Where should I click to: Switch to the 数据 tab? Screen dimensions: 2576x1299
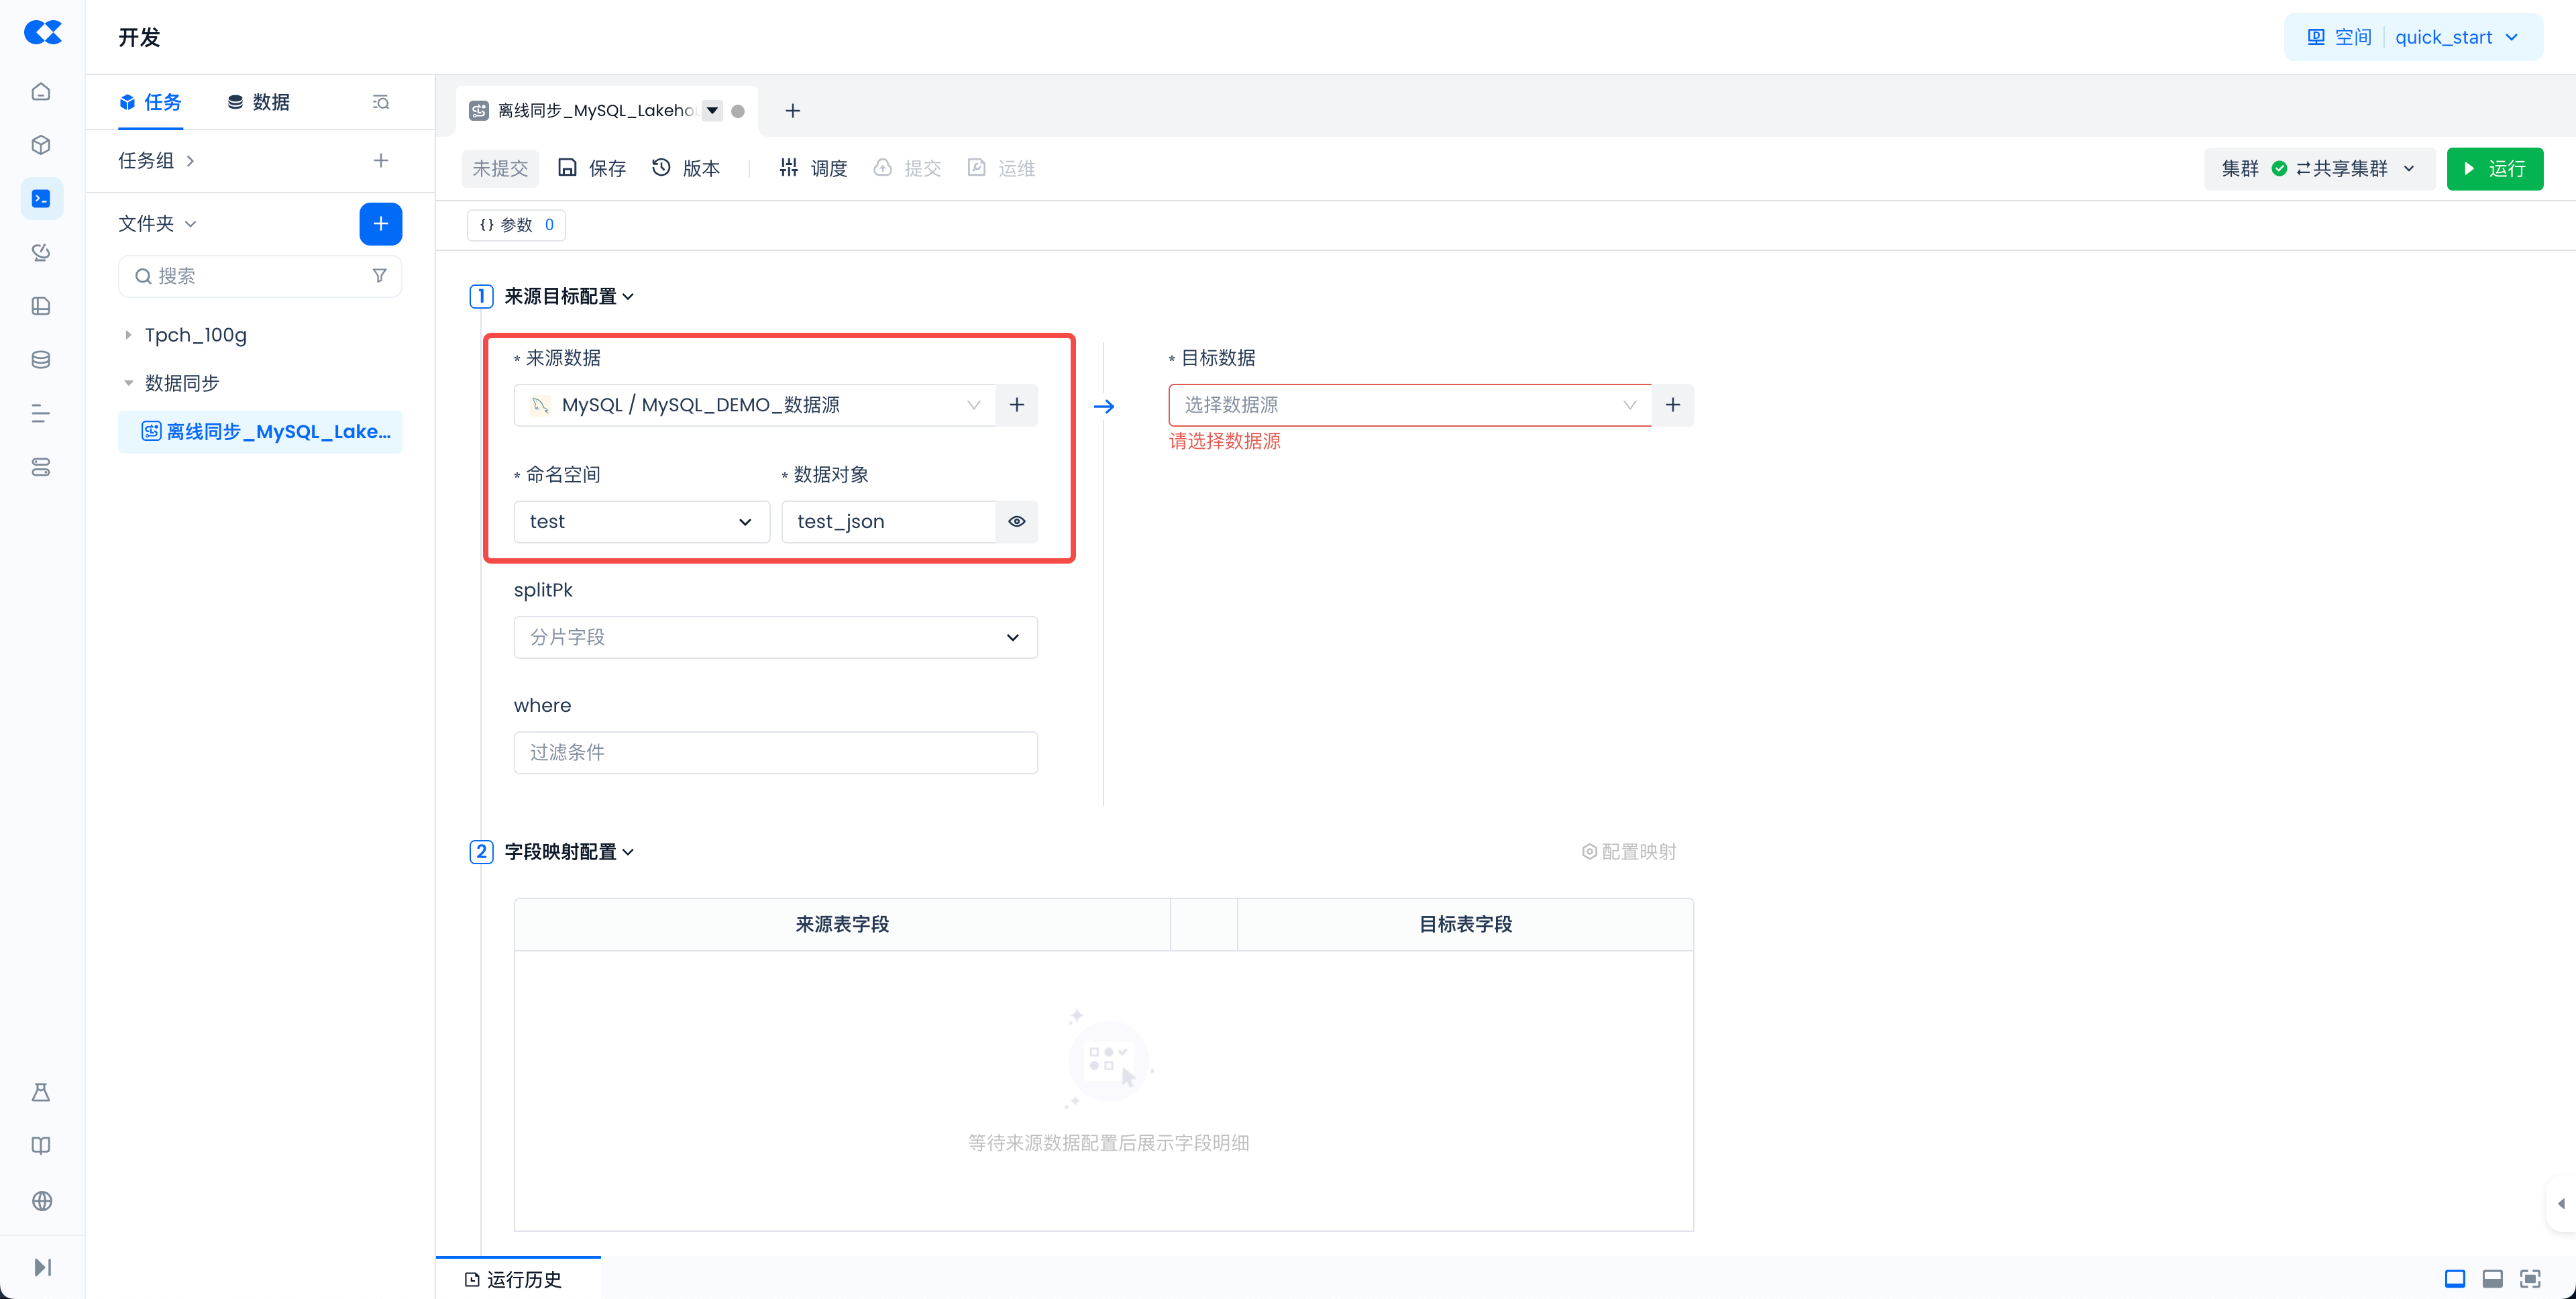259,102
